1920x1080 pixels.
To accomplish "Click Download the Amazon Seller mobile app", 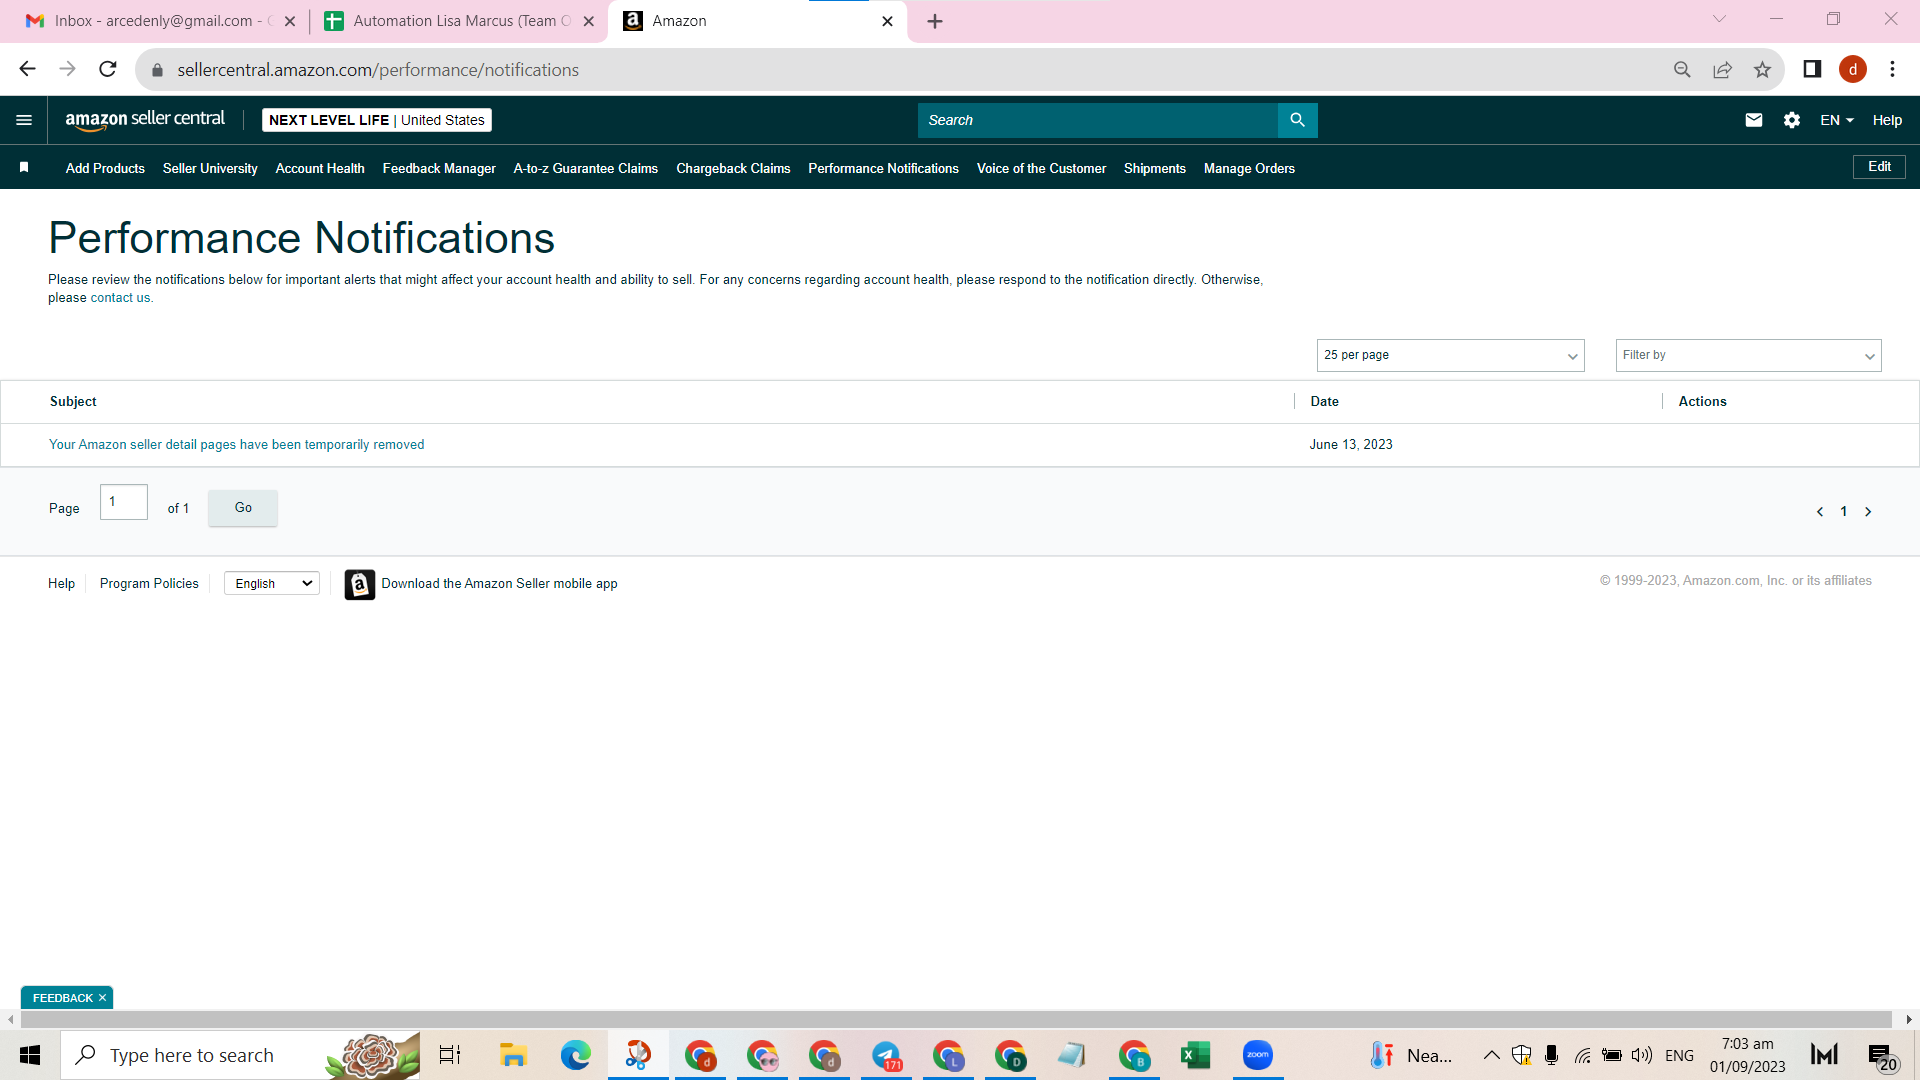I will click(x=499, y=584).
